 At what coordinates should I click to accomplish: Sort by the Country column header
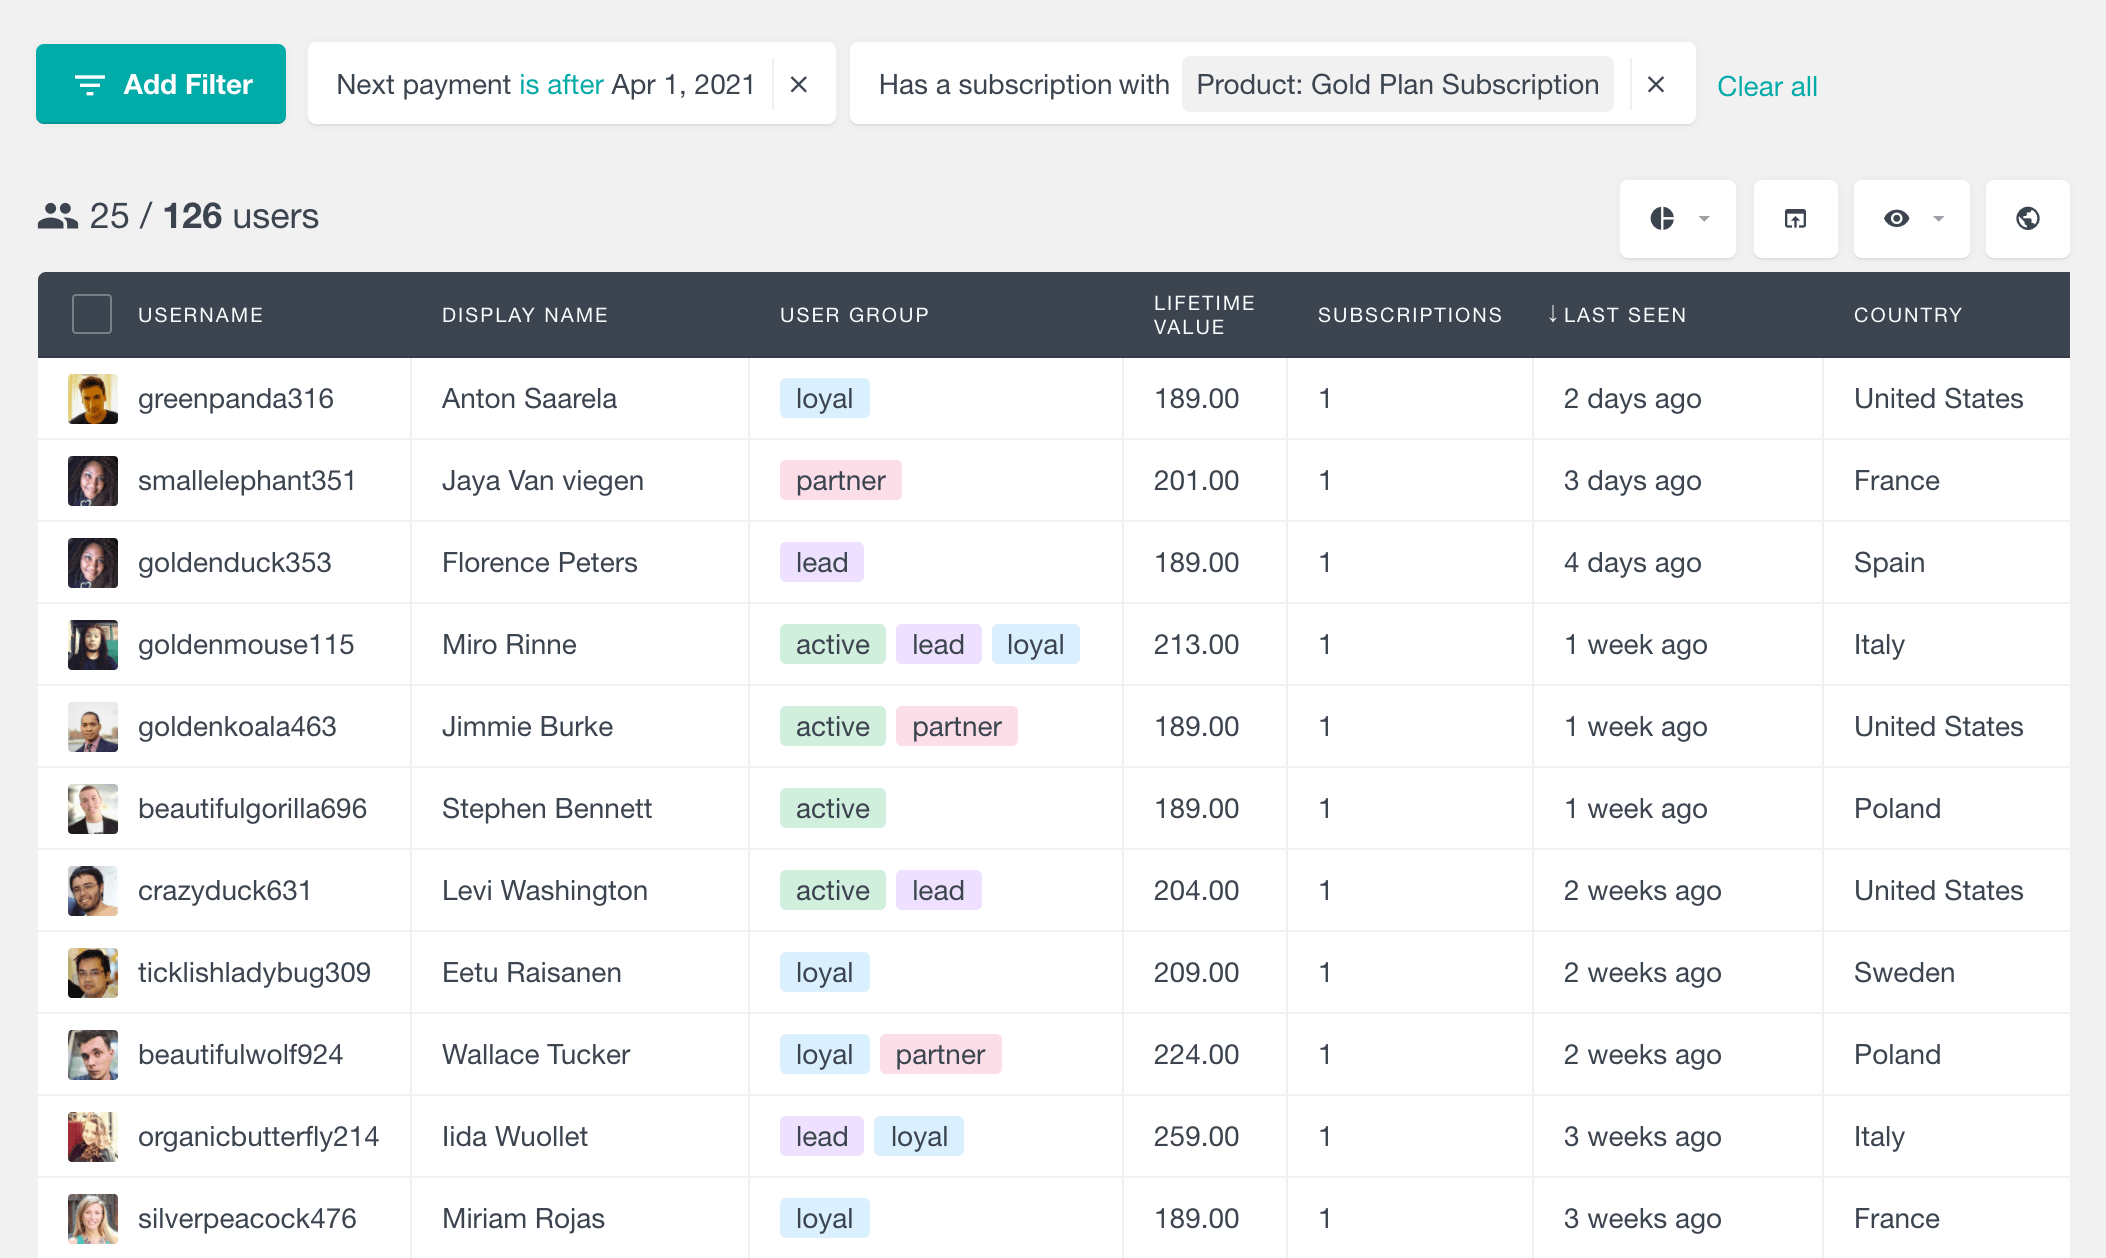1908,315
